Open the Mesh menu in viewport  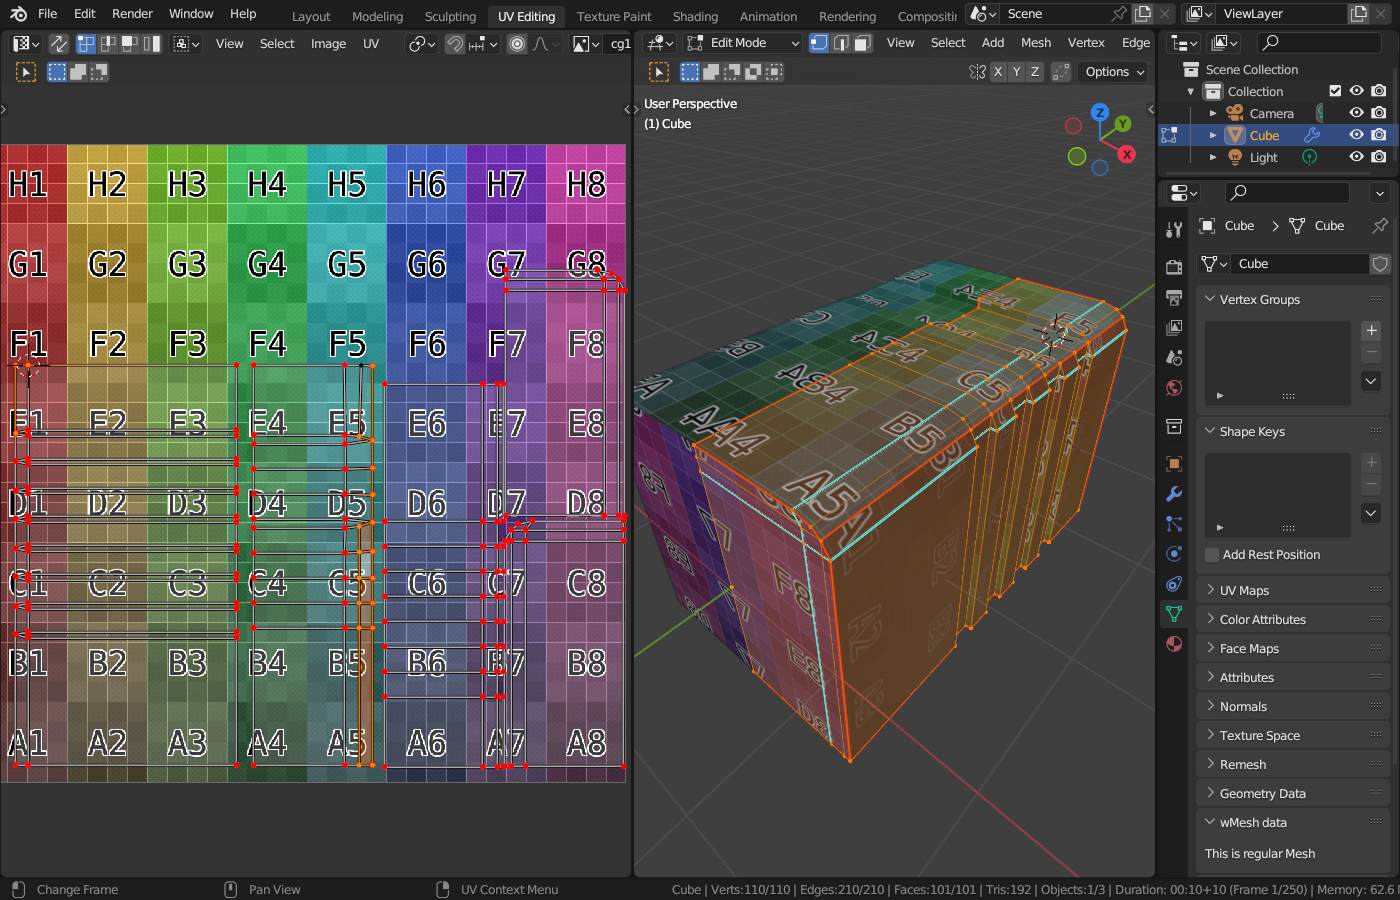[x=1036, y=43]
